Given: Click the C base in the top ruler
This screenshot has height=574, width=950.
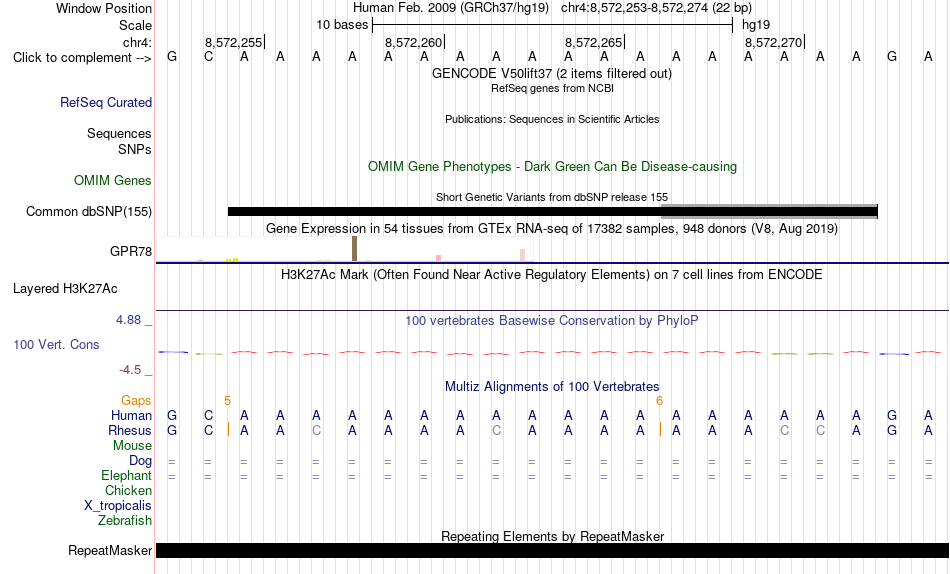Looking at the screenshot, I should tap(208, 57).
